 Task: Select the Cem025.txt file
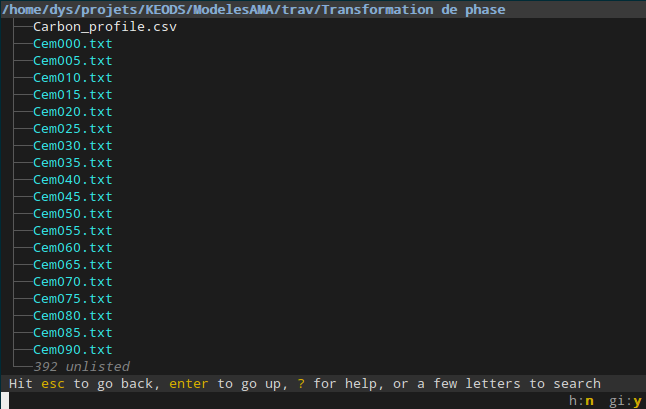73,129
